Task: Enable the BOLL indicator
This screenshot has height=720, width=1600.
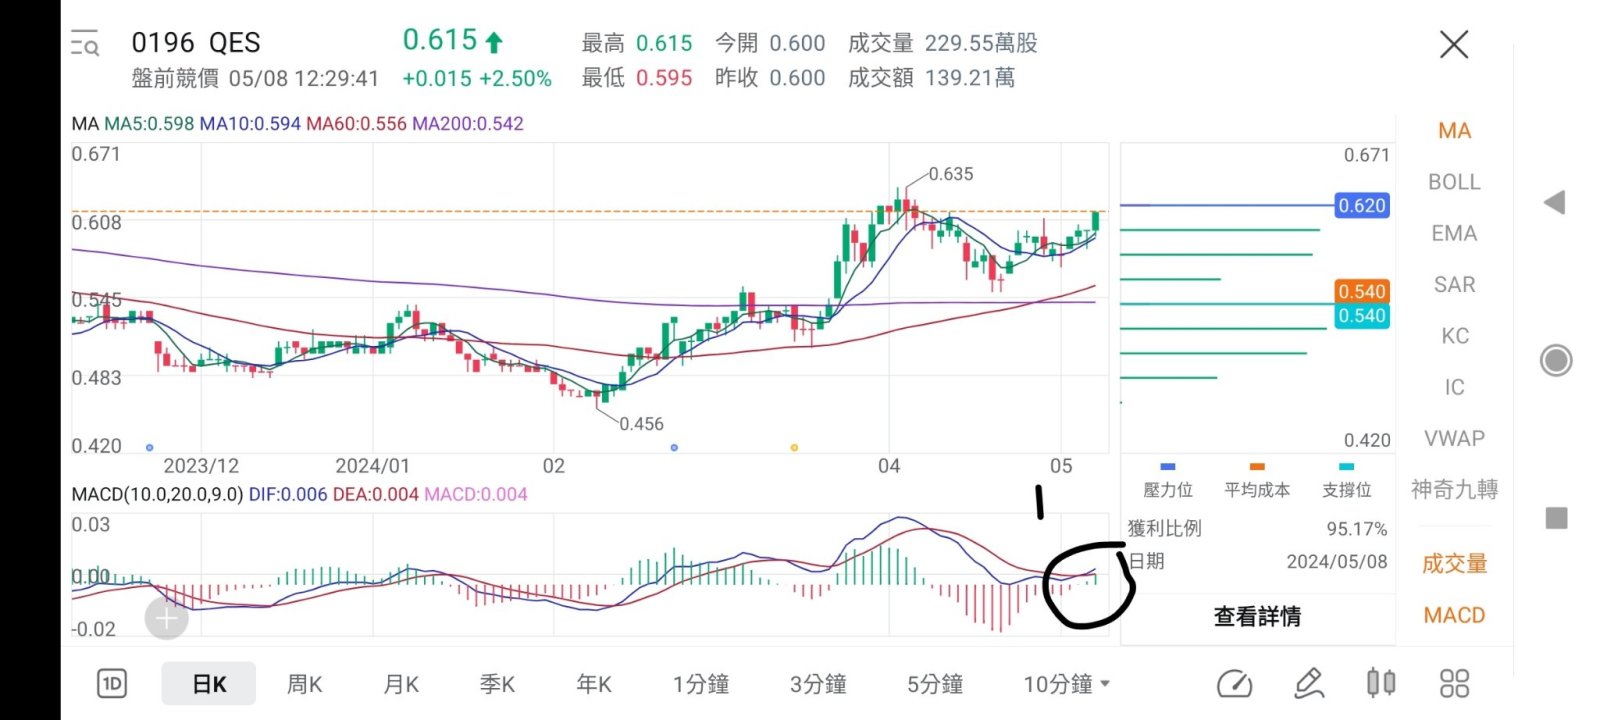Action: coord(1454,182)
